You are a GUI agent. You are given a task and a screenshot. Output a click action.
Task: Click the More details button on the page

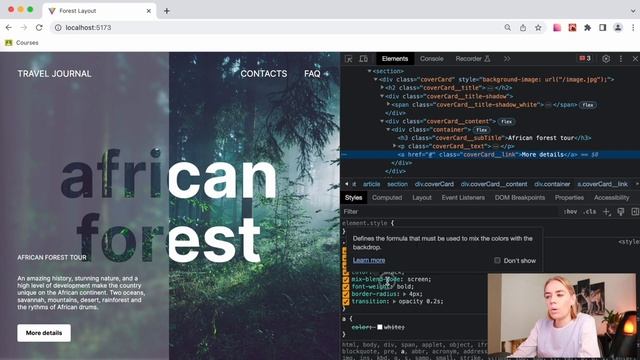(44, 333)
